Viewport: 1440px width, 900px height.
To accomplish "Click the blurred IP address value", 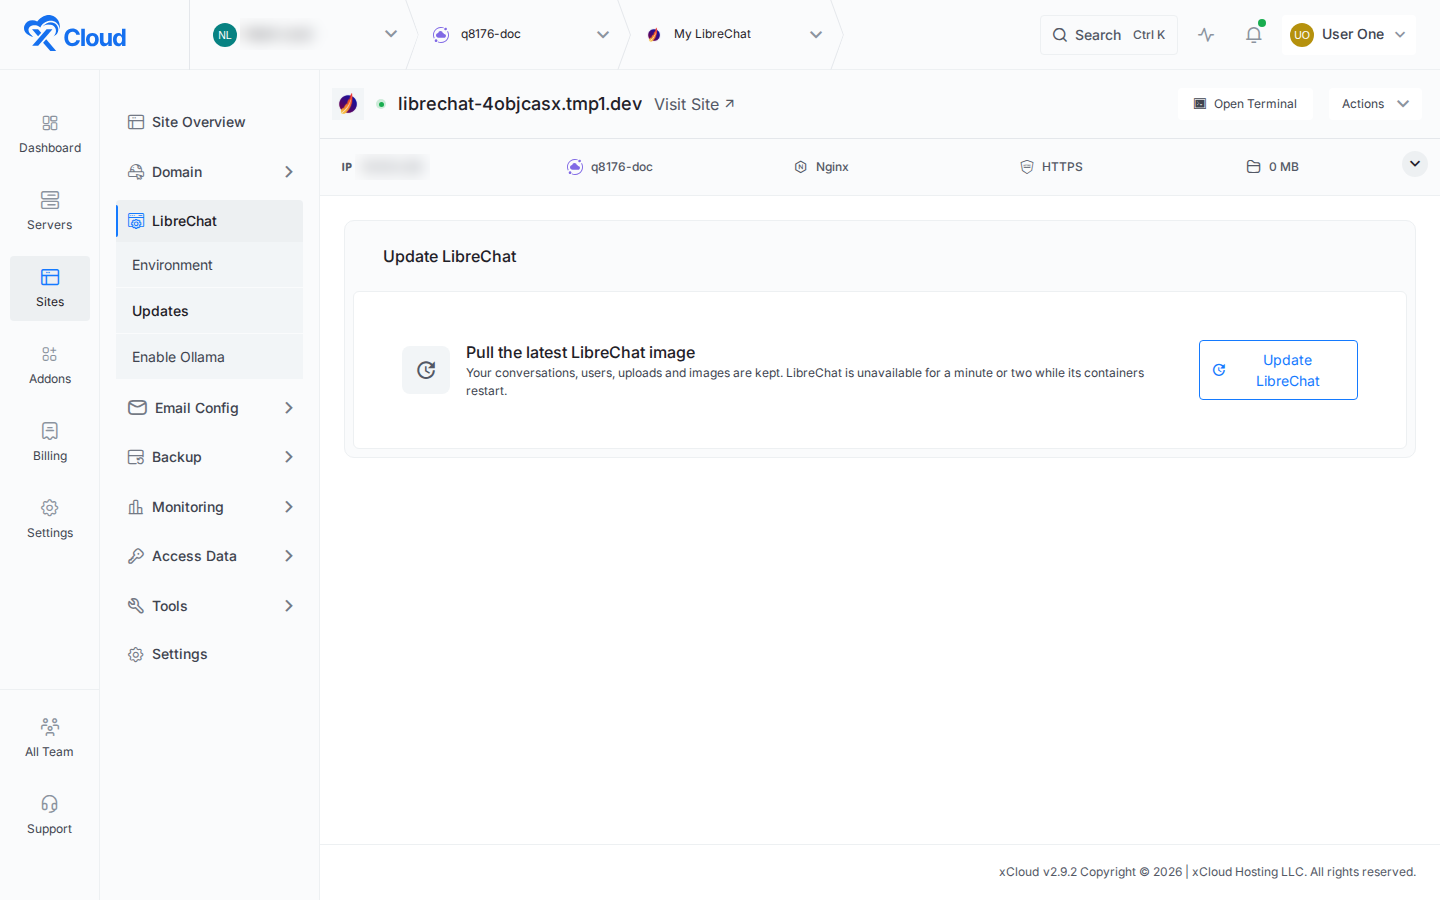I will tap(393, 167).
